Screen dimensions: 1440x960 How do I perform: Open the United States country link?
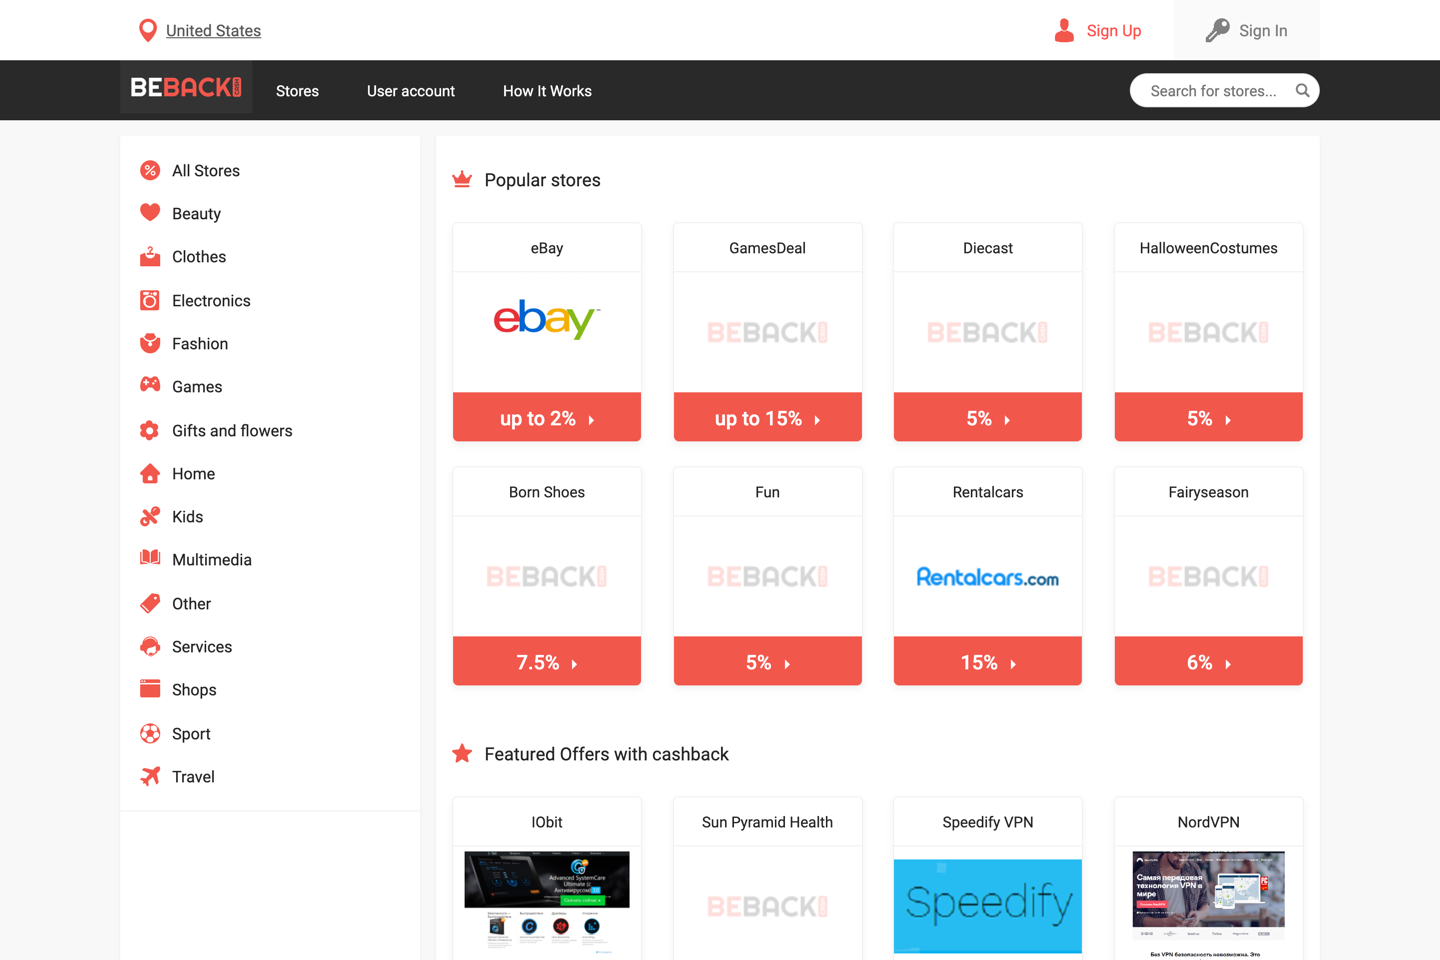pyautogui.click(x=213, y=31)
